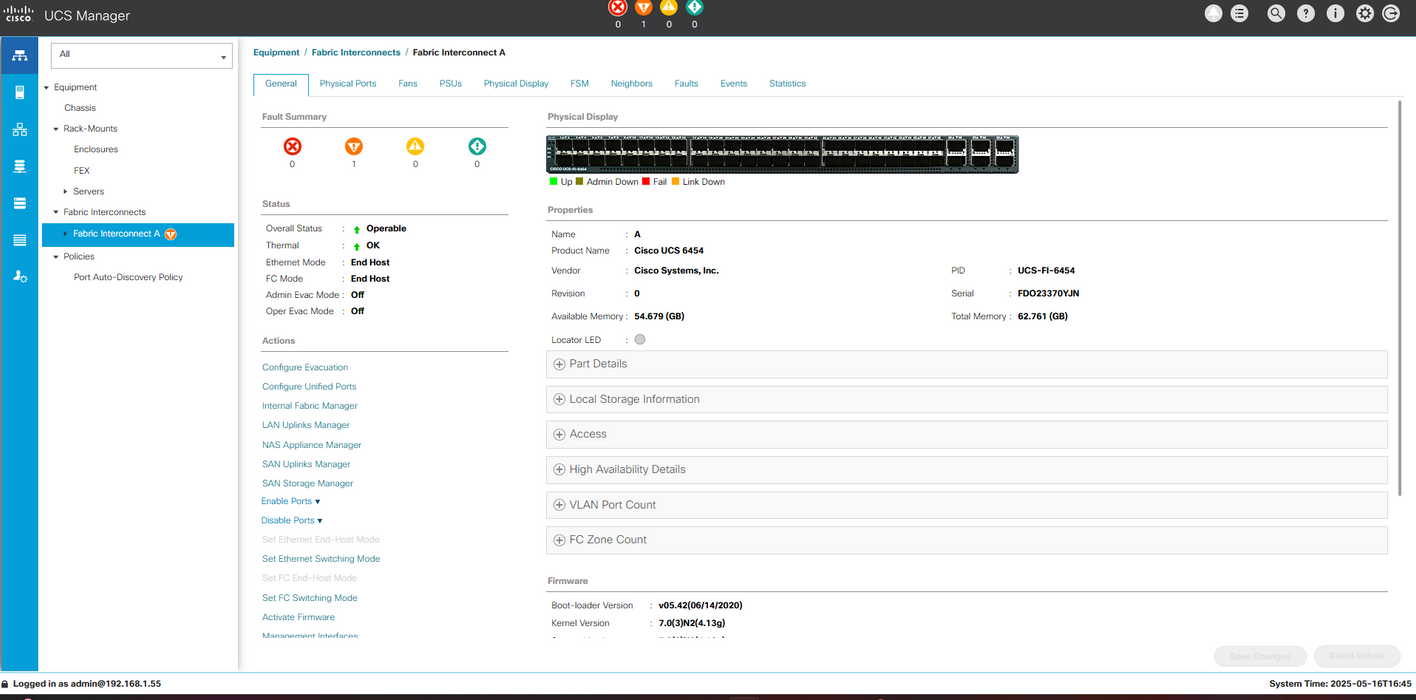Open the All filter dropdown

click(142, 55)
